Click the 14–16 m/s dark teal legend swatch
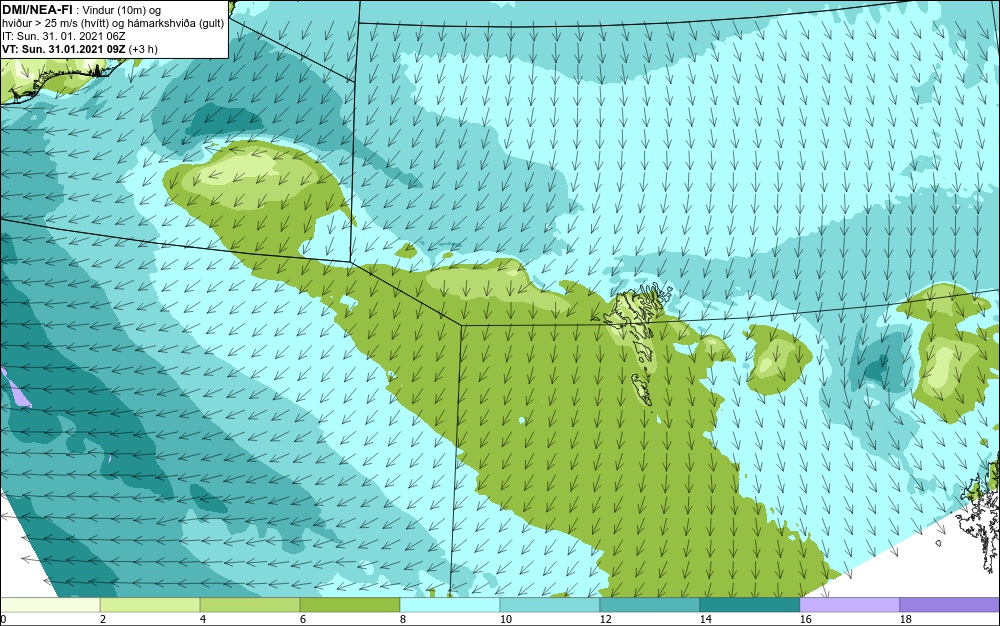The height and width of the screenshot is (626, 1000). pyautogui.click(x=750, y=604)
